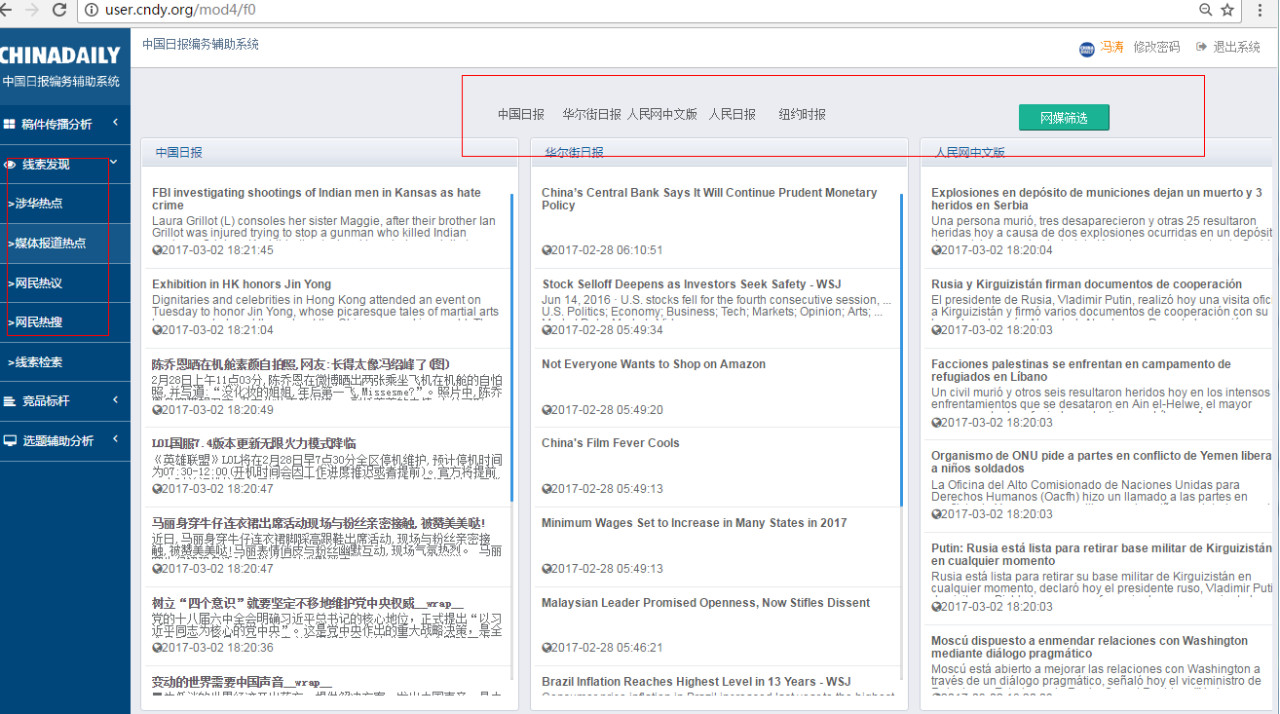The width and height of the screenshot is (1280, 714).
Task: Click the timestamp 2017-03-02 18:21:45
Action: tap(218, 250)
